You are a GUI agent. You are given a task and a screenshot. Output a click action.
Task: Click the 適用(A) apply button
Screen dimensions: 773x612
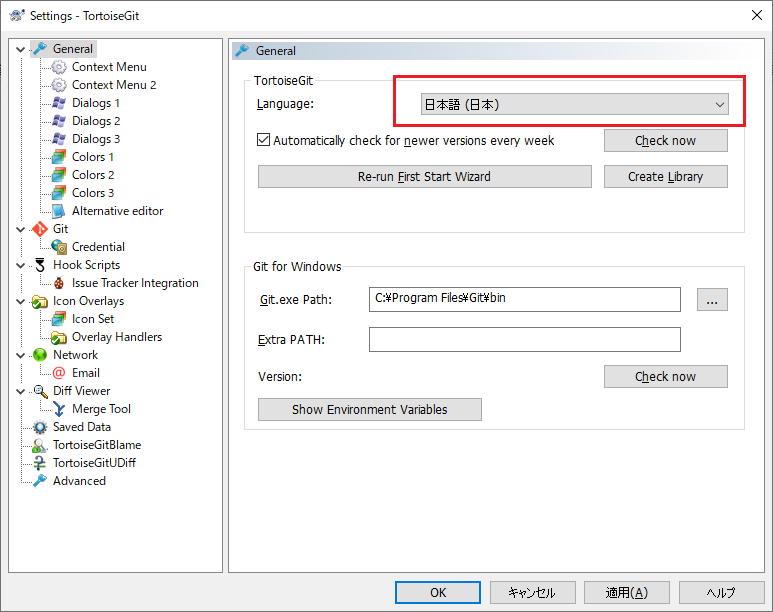pyautogui.click(x=627, y=592)
